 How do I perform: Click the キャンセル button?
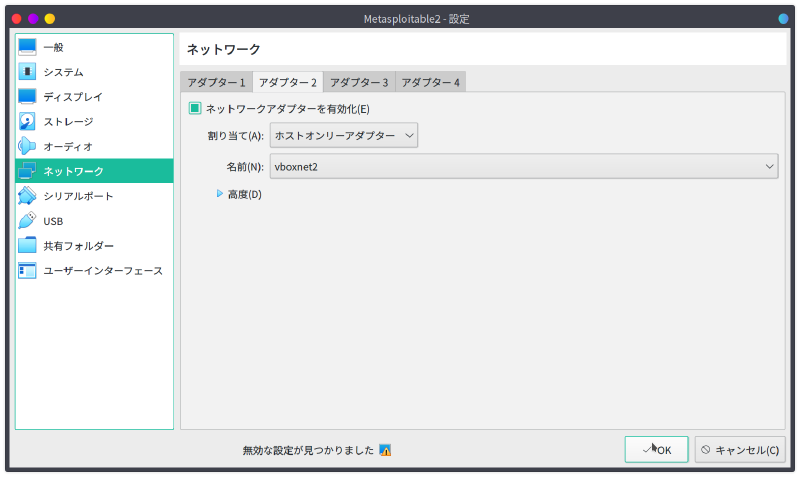pos(740,450)
